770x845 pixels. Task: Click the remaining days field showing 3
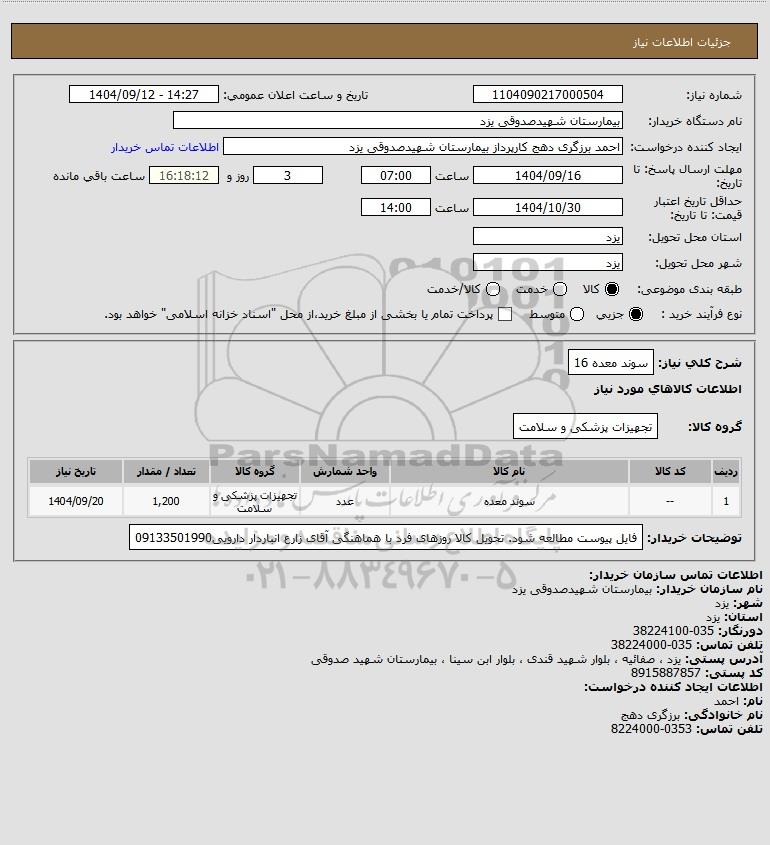tap(288, 175)
